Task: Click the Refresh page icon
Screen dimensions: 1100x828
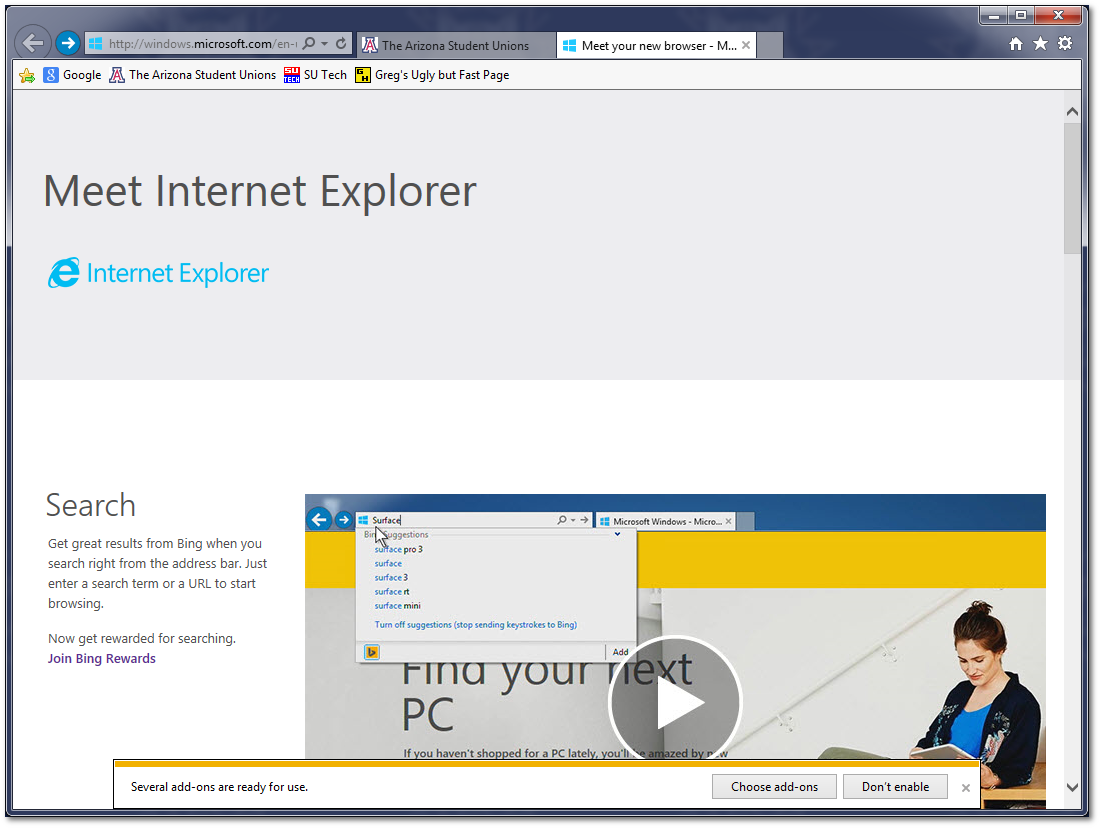Action: point(341,44)
